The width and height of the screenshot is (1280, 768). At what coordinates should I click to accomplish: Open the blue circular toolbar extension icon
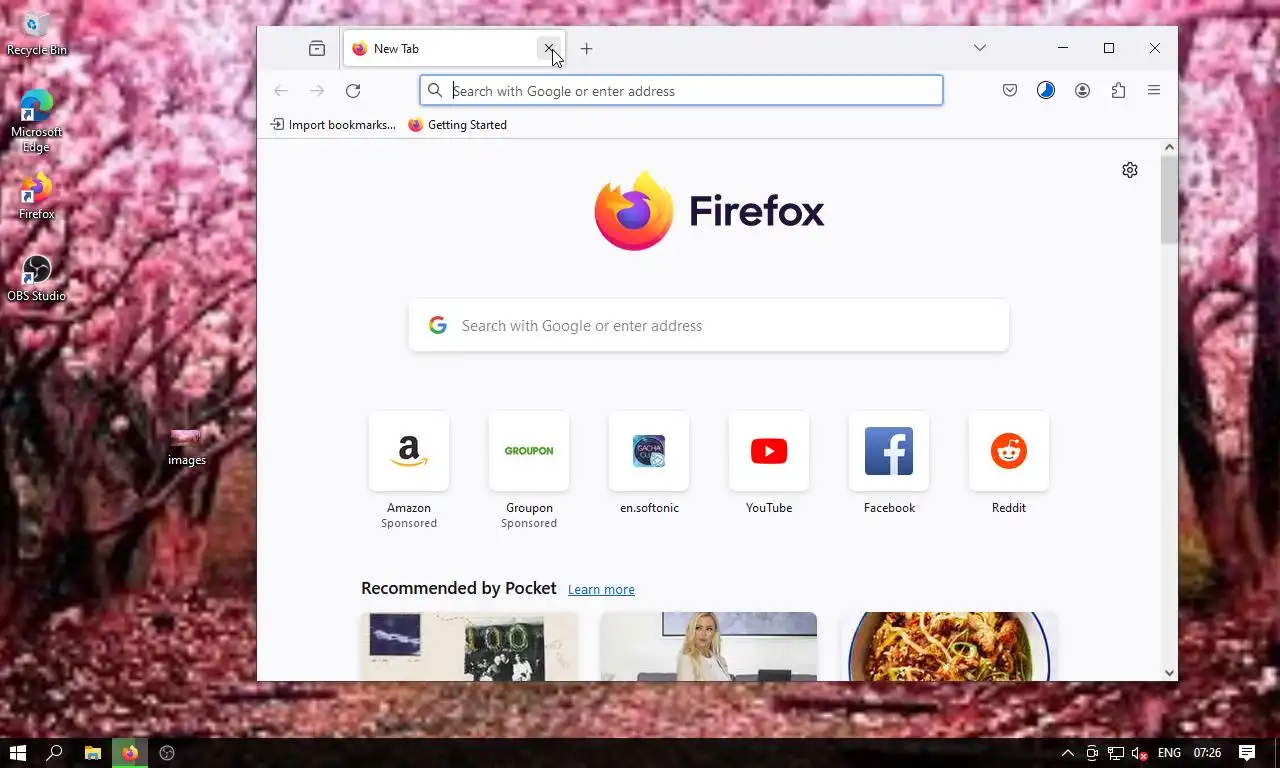(x=1046, y=91)
